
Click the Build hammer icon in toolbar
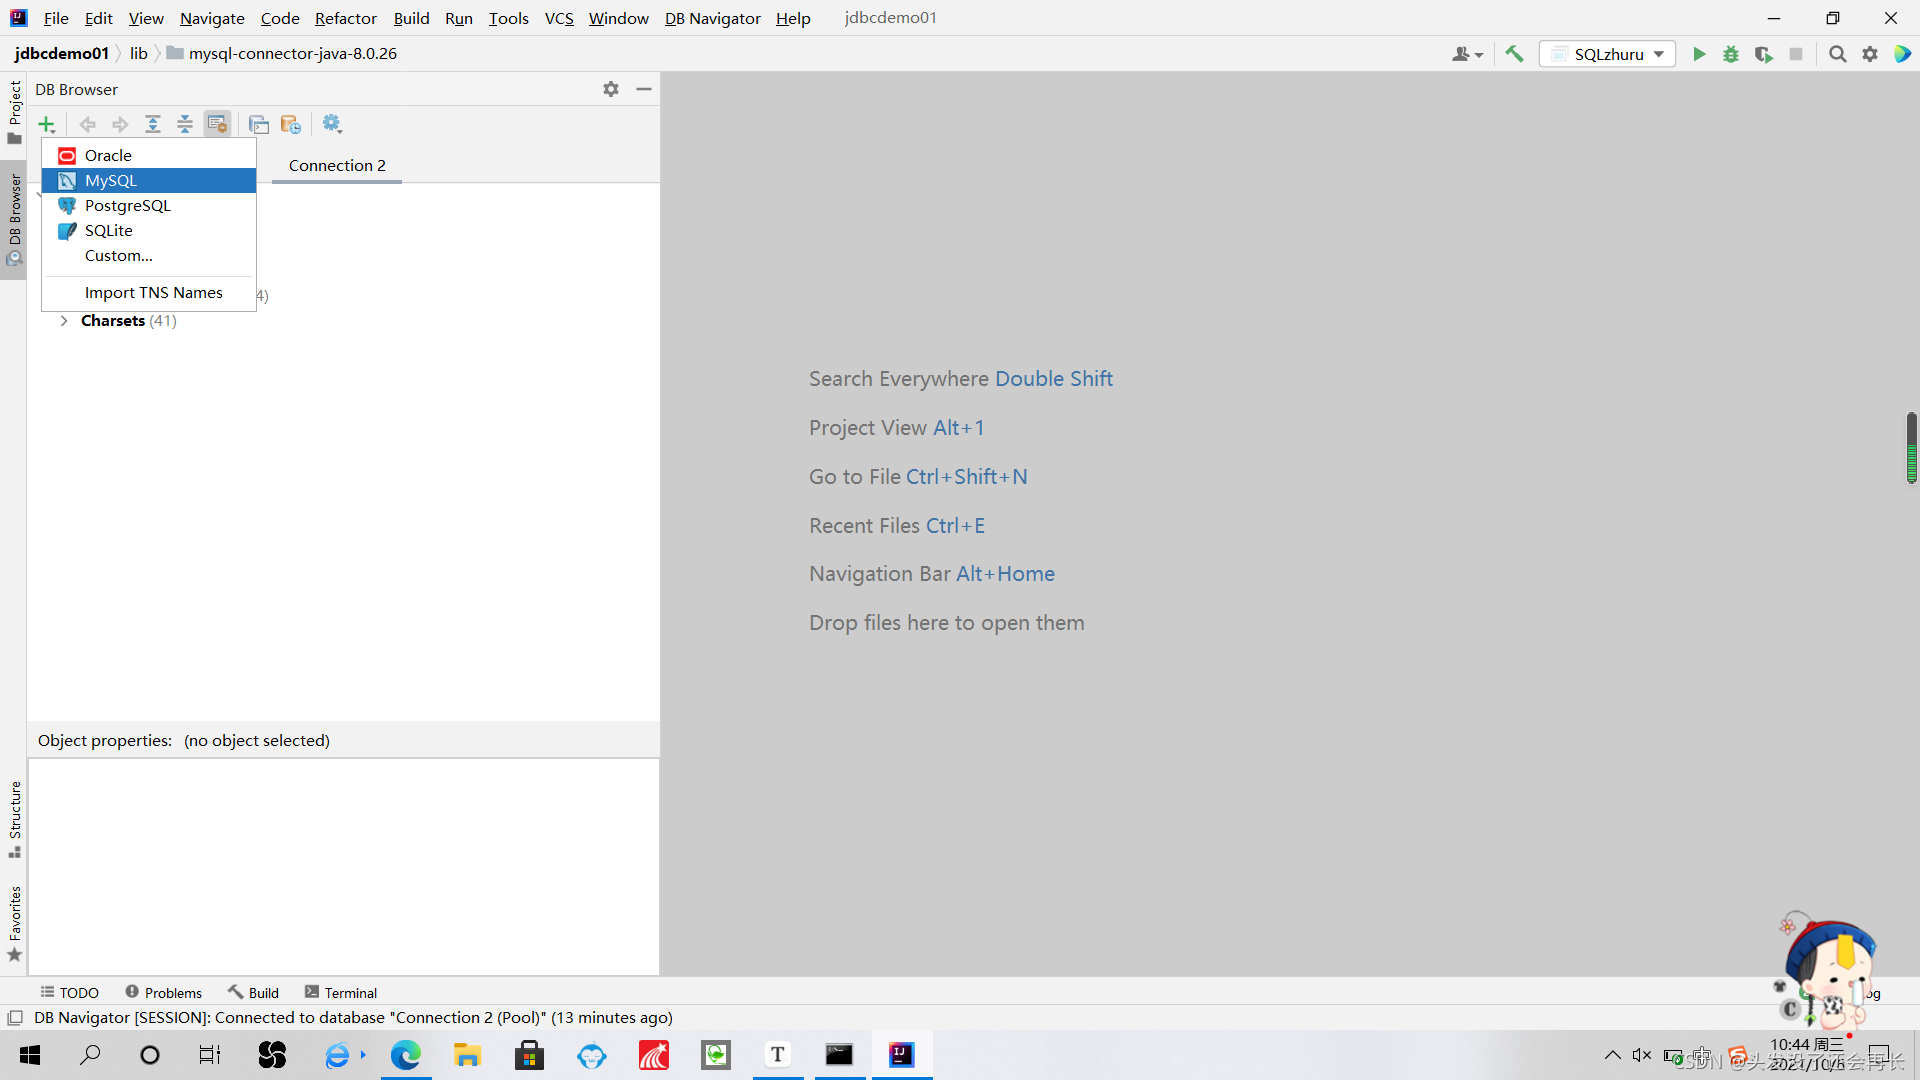[x=1514, y=54]
